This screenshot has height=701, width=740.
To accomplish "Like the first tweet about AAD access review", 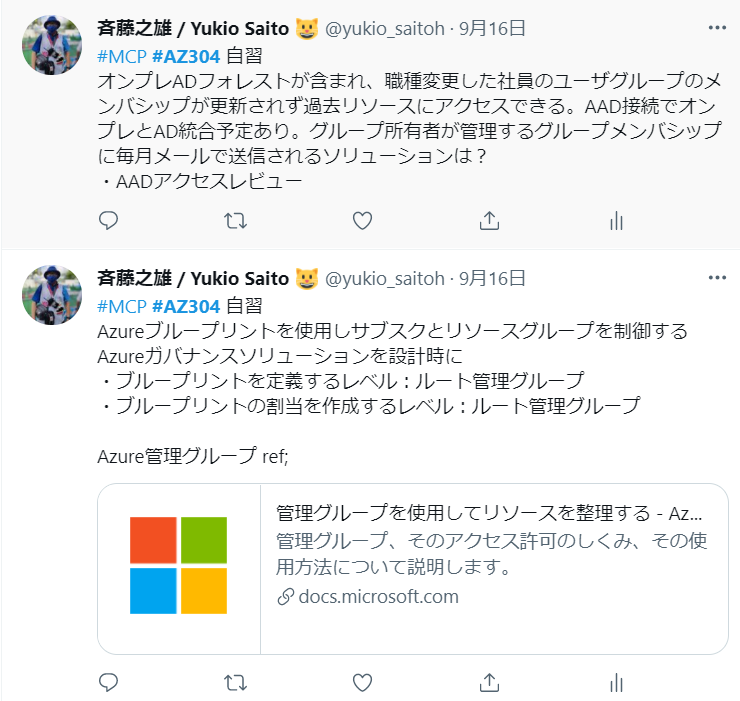I will tap(362, 220).
